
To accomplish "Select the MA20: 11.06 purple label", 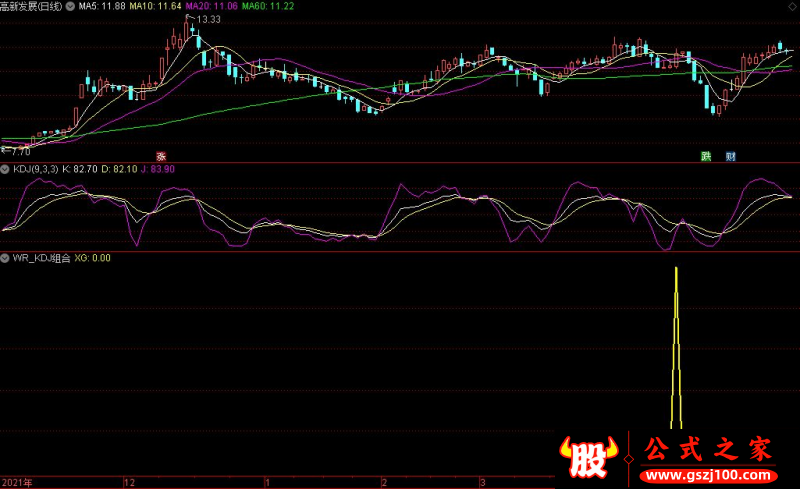I will pos(211,6).
